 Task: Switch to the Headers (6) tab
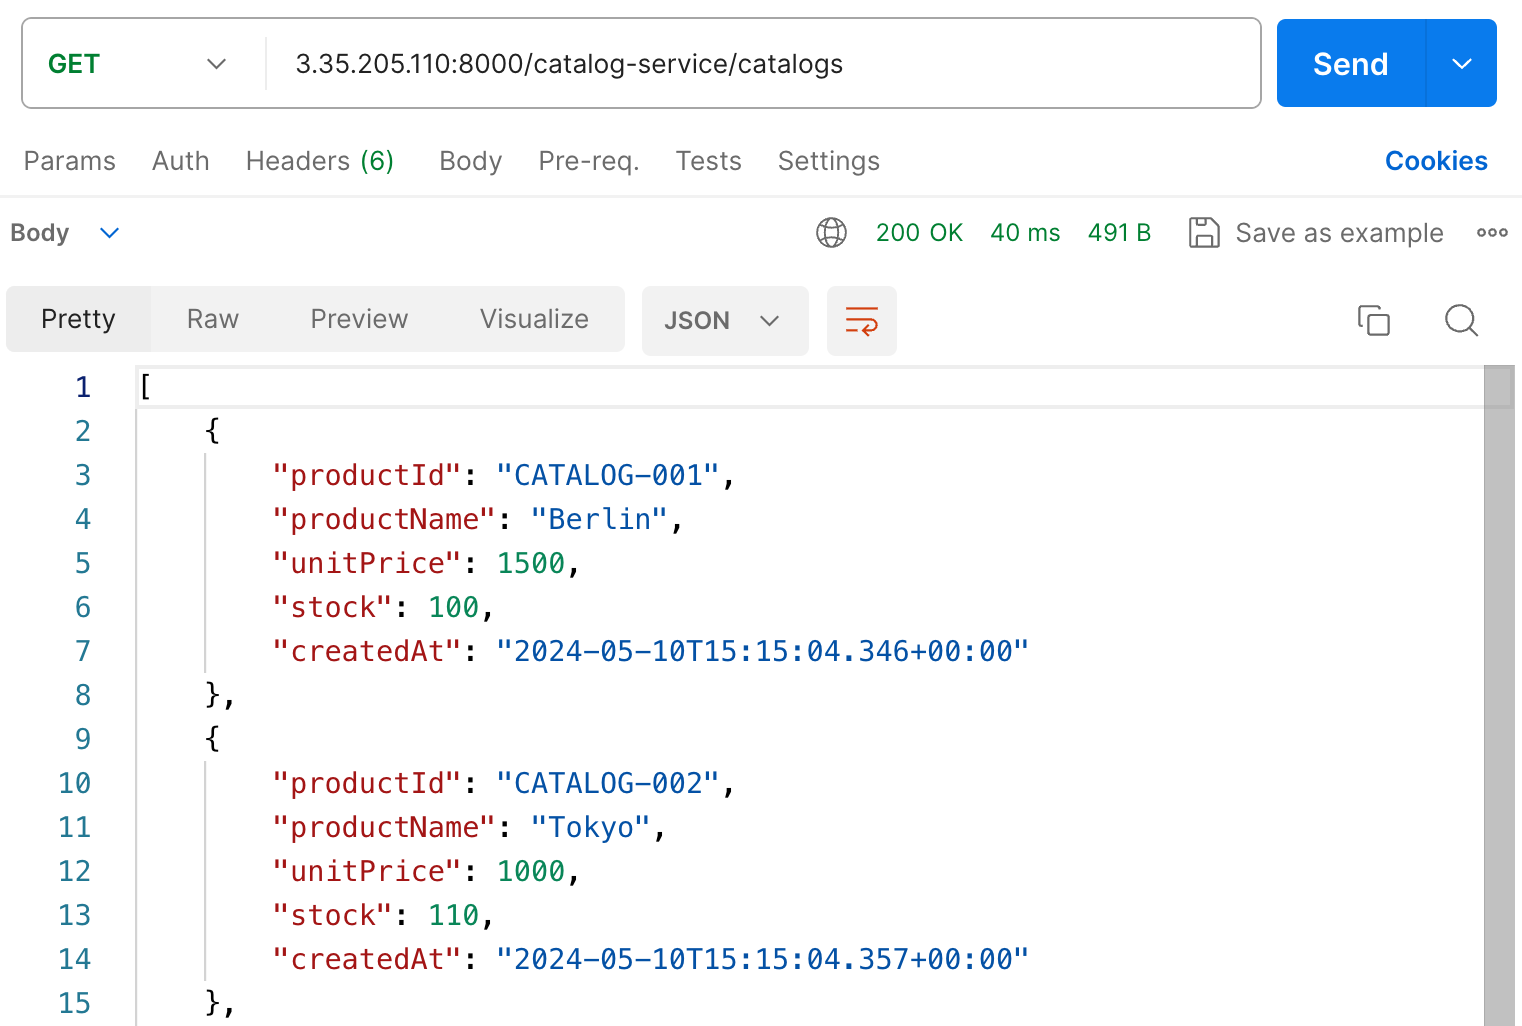point(320,161)
